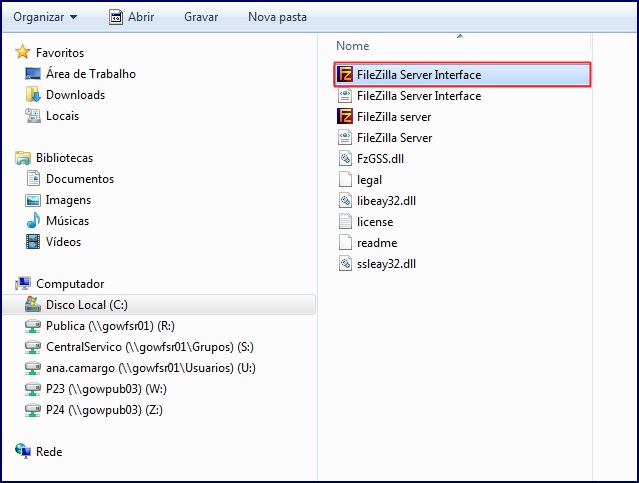Screen dimensions: 639x483
Task: Click the readme file icon
Action: tap(345, 243)
